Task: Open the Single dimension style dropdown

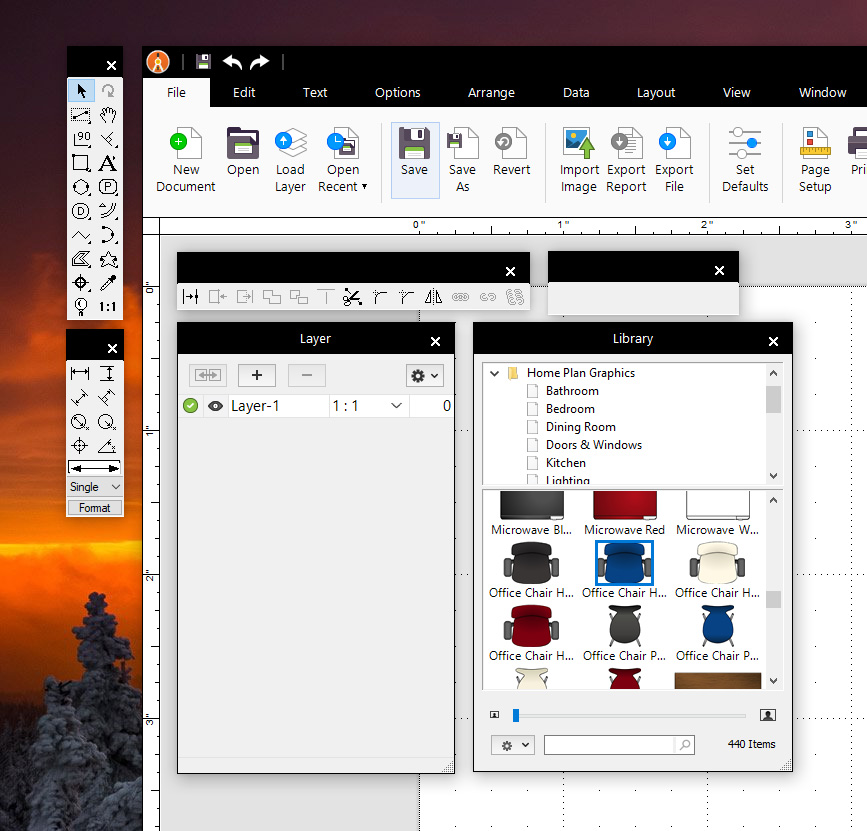Action: point(95,487)
